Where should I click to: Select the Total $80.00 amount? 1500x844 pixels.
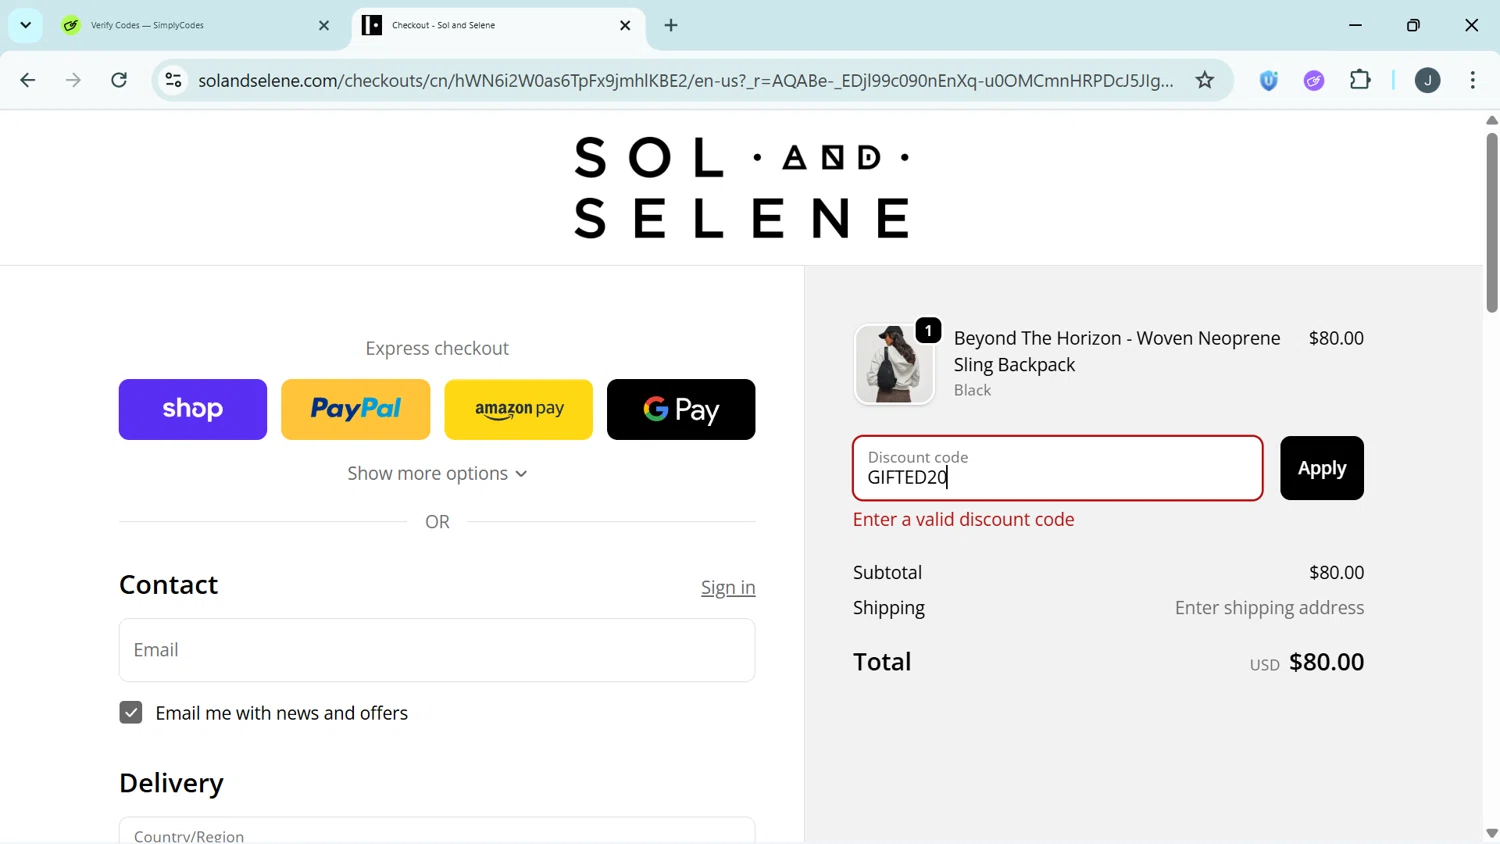(1326, 662)
